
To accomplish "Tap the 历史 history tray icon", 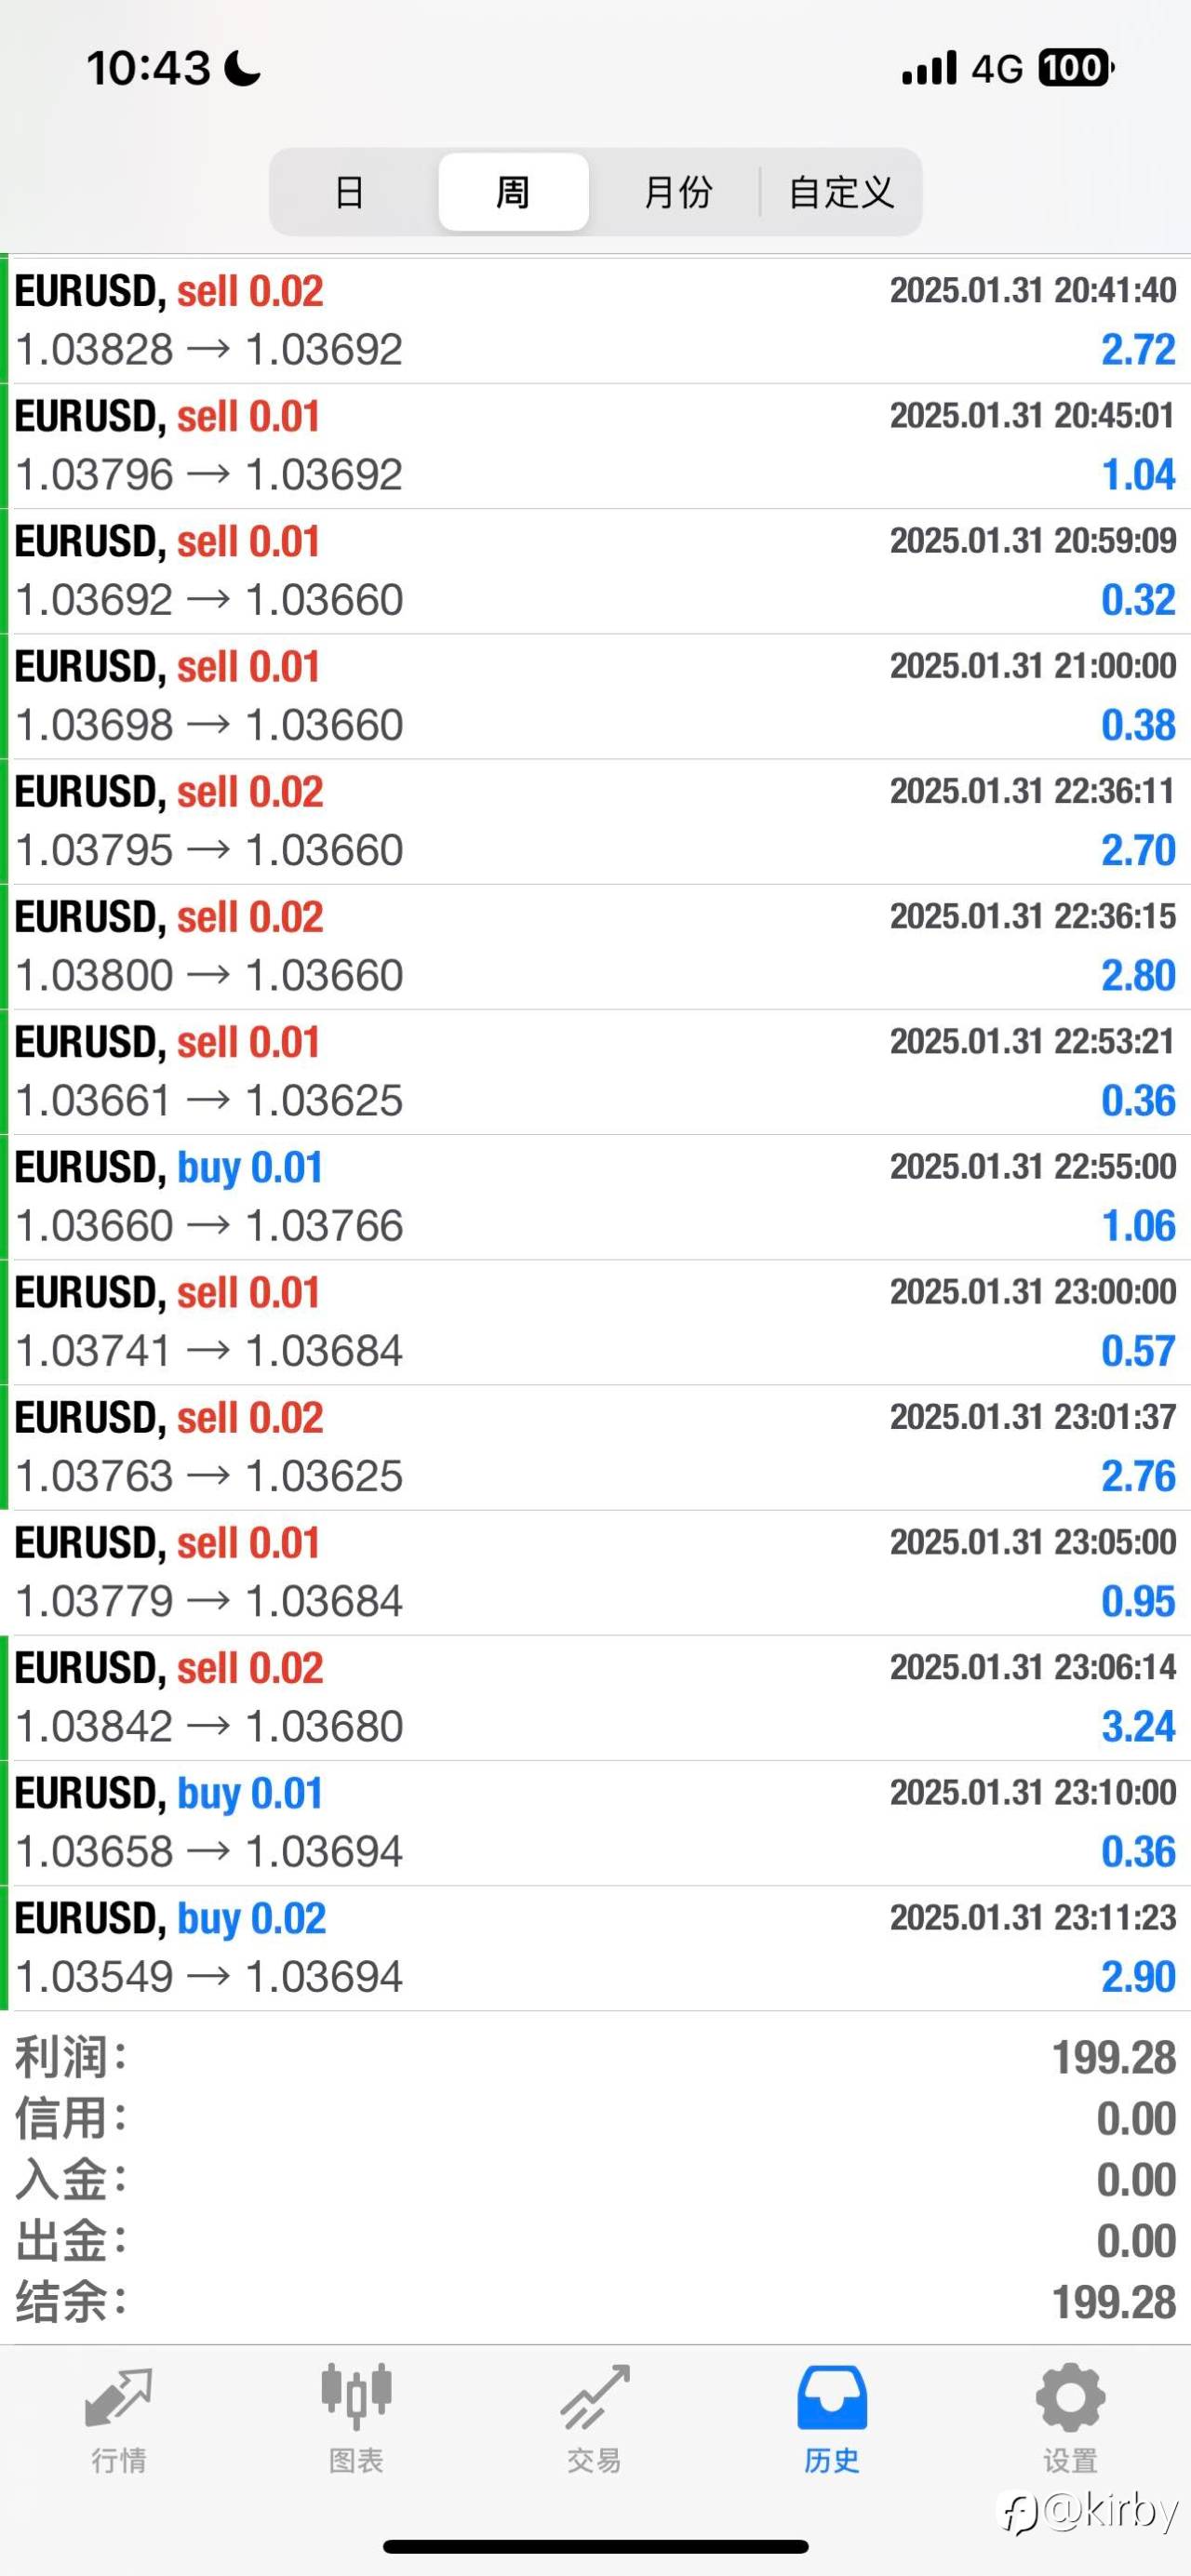I will pyautogui.click(x=832, y=2399).
